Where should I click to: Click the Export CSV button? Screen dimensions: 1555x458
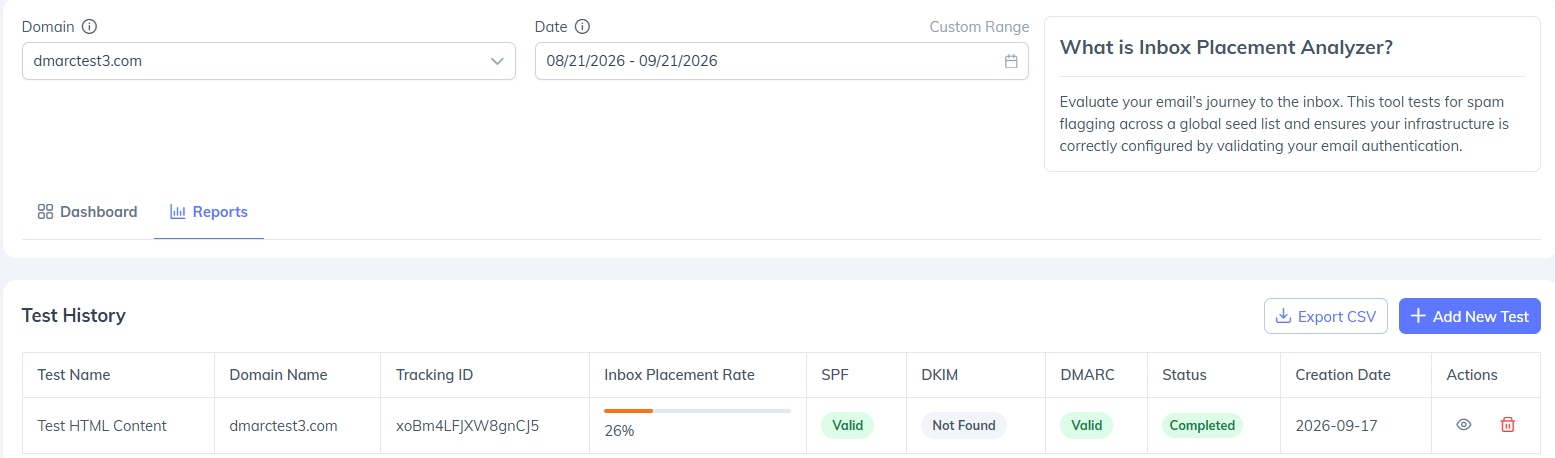pos(1326,316)
